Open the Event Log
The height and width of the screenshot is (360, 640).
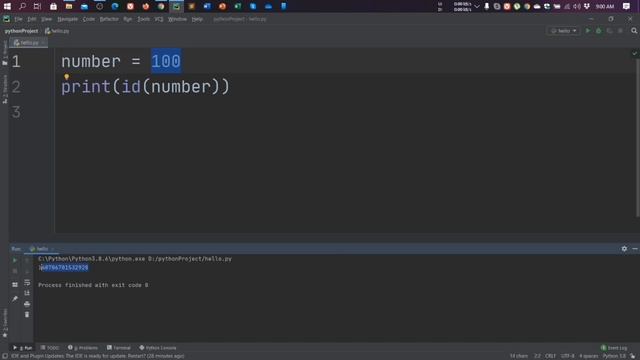pos(614,348)
